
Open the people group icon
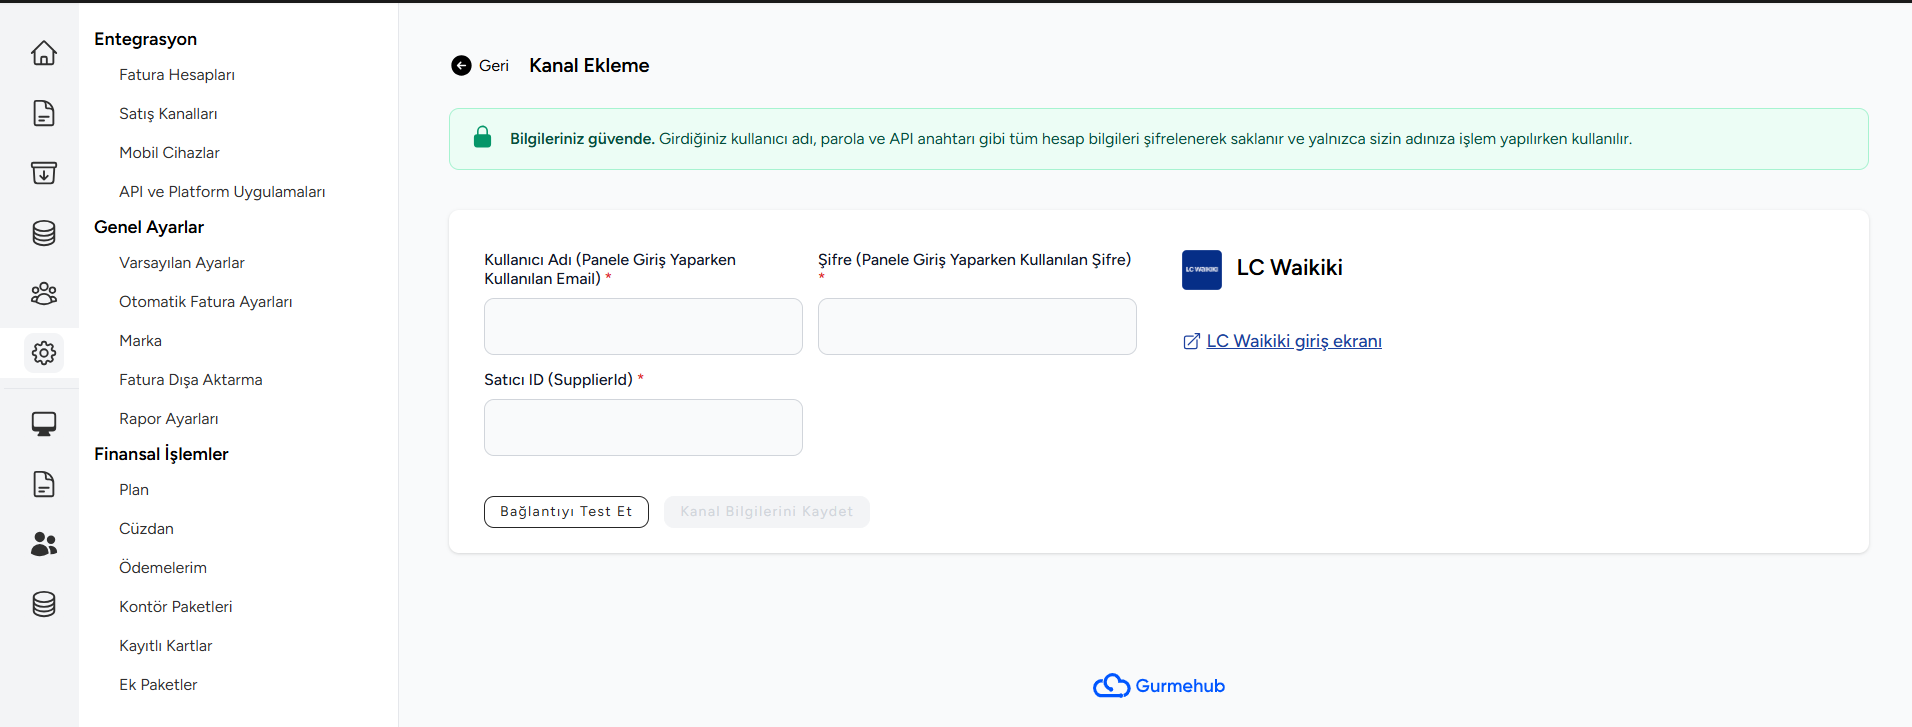[44, 293]
